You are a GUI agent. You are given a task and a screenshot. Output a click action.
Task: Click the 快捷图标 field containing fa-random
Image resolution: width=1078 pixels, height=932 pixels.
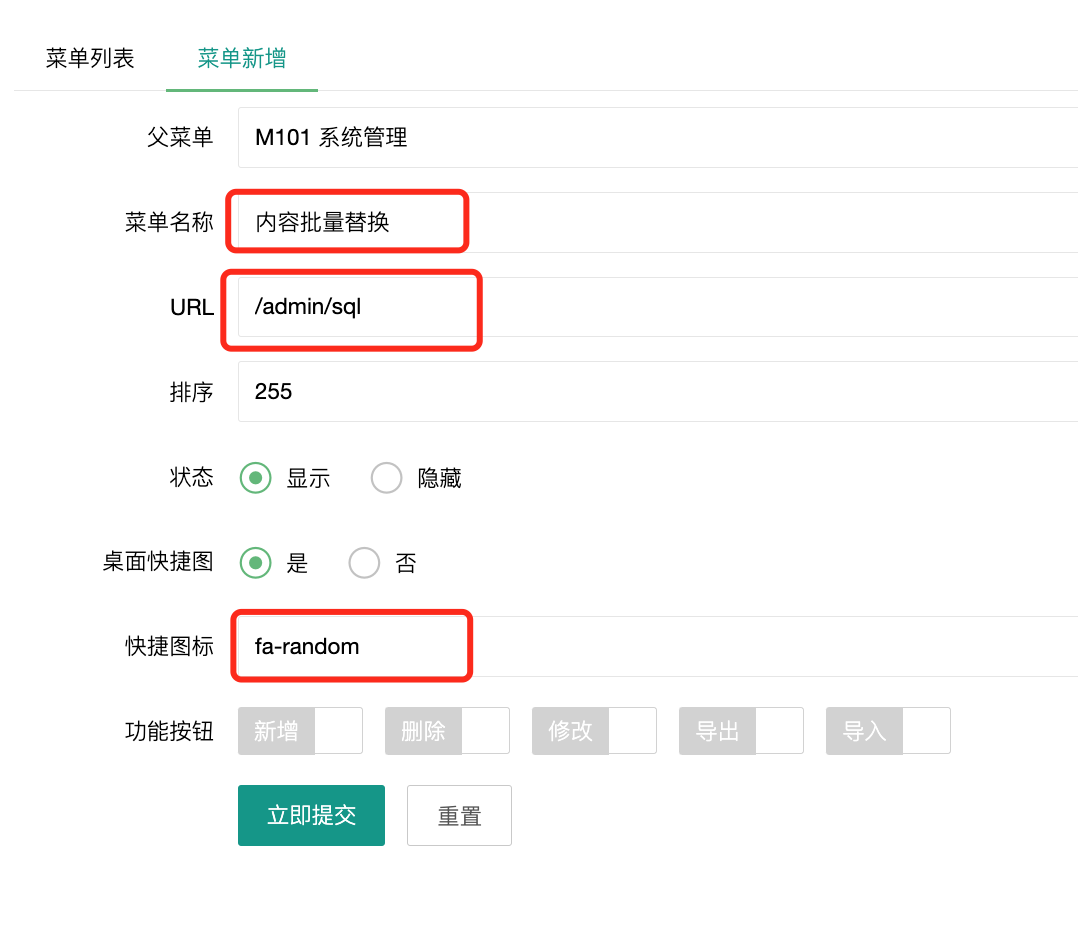[658, 646]
